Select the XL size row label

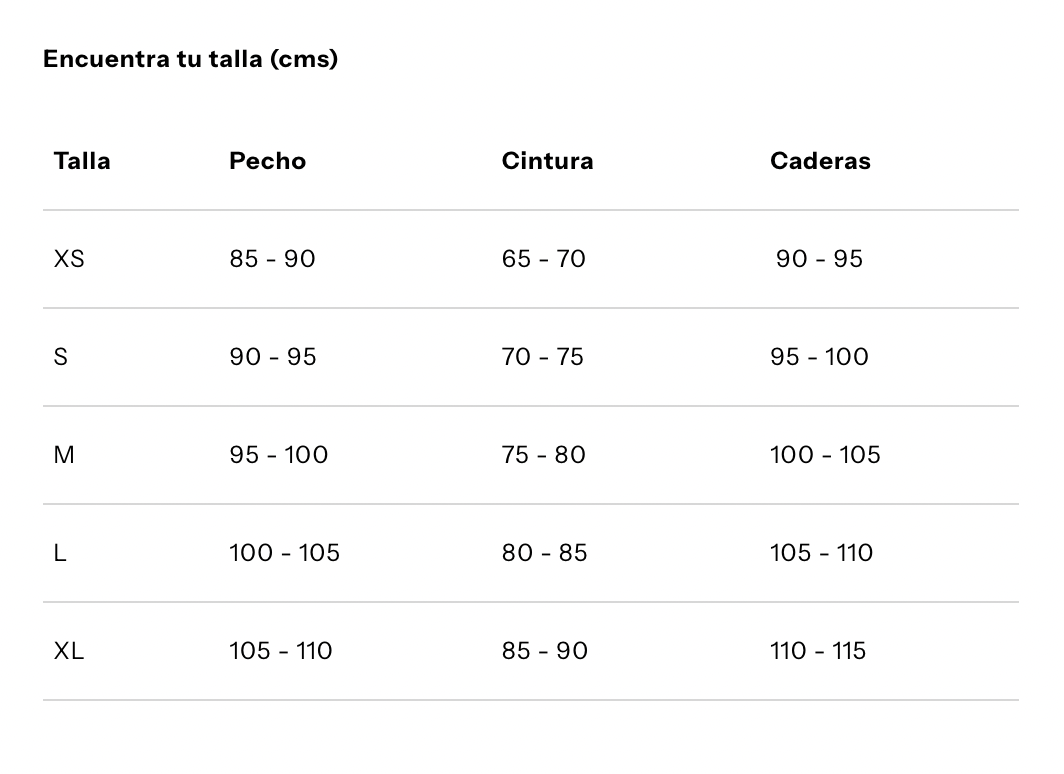(69, 651)
